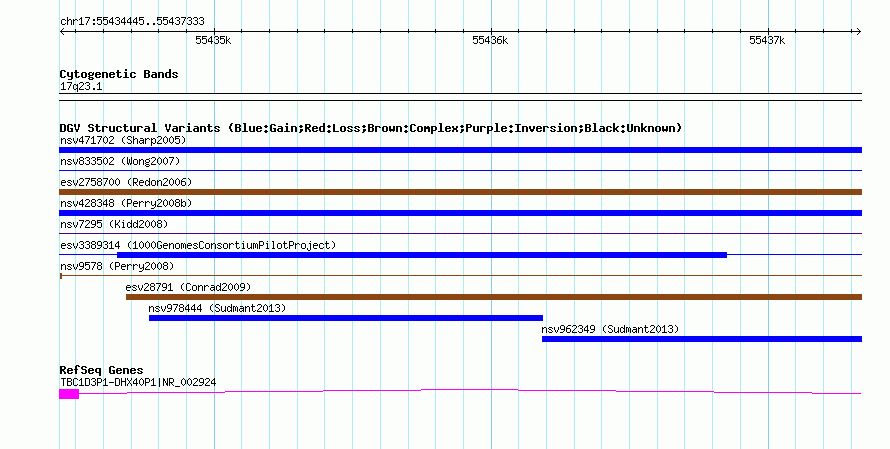Click the nsv833502 (Wong2007) label
The height and width of the screenshot is (449, 890).
pos(120,161)
